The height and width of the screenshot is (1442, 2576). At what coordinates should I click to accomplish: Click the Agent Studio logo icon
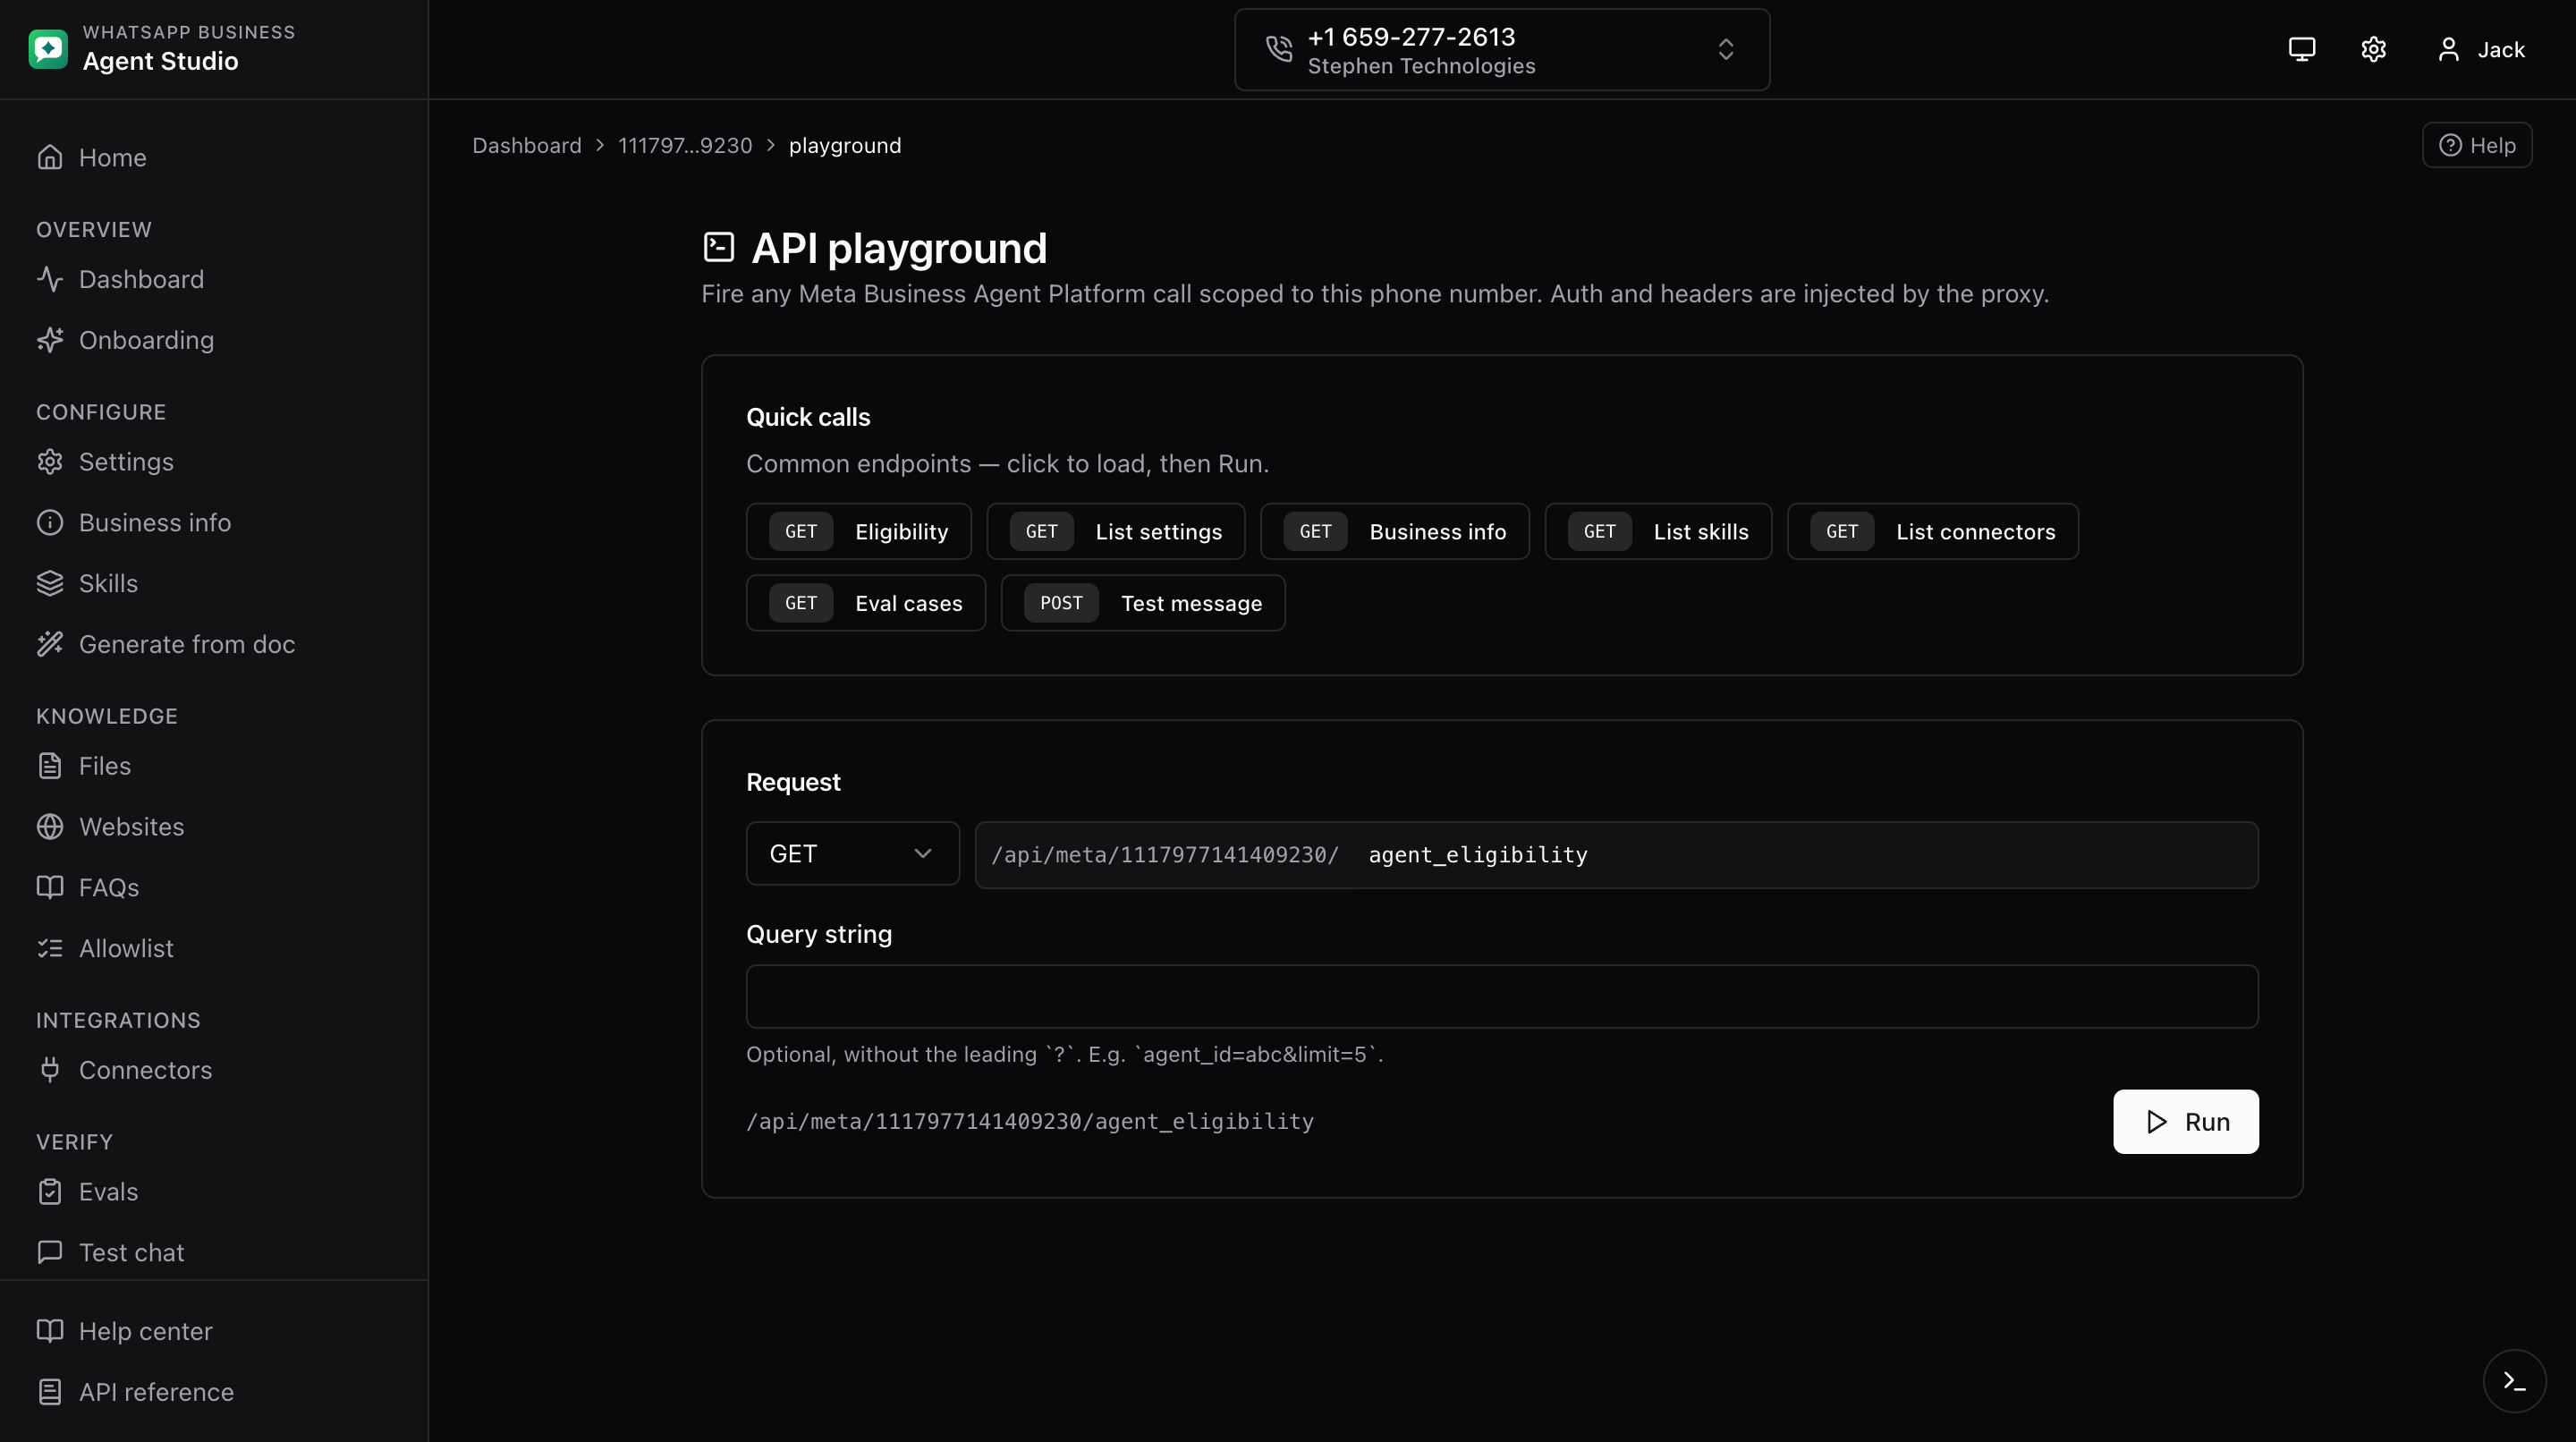(x=48, y=49)
